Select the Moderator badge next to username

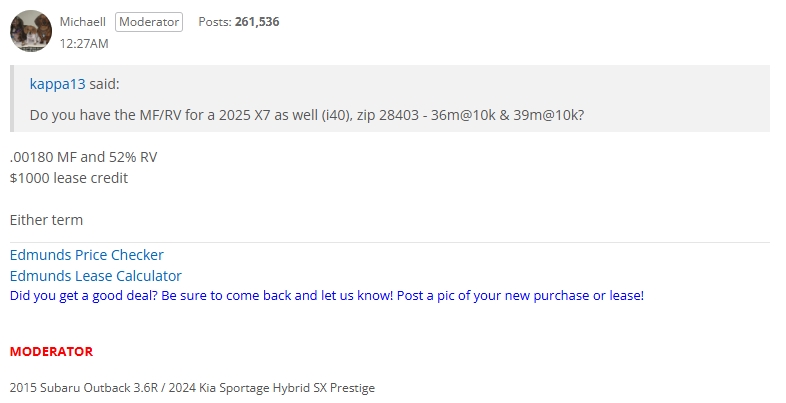click(x=149, y=22)
